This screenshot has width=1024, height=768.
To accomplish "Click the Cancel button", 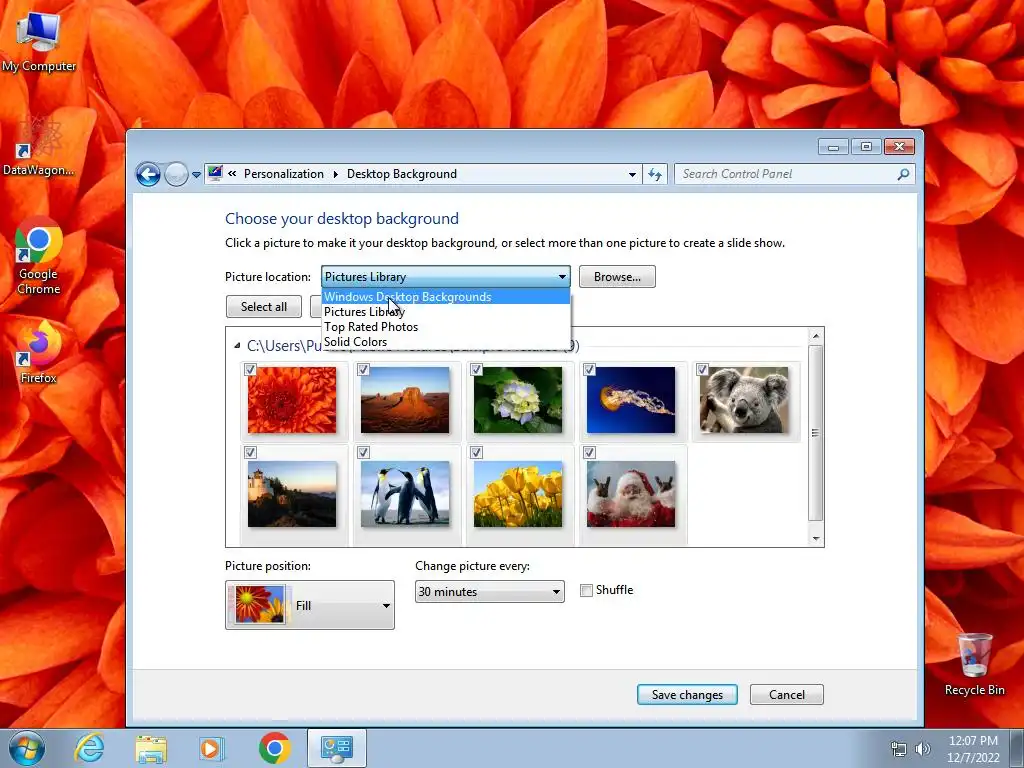I will (x=786, y=695).
